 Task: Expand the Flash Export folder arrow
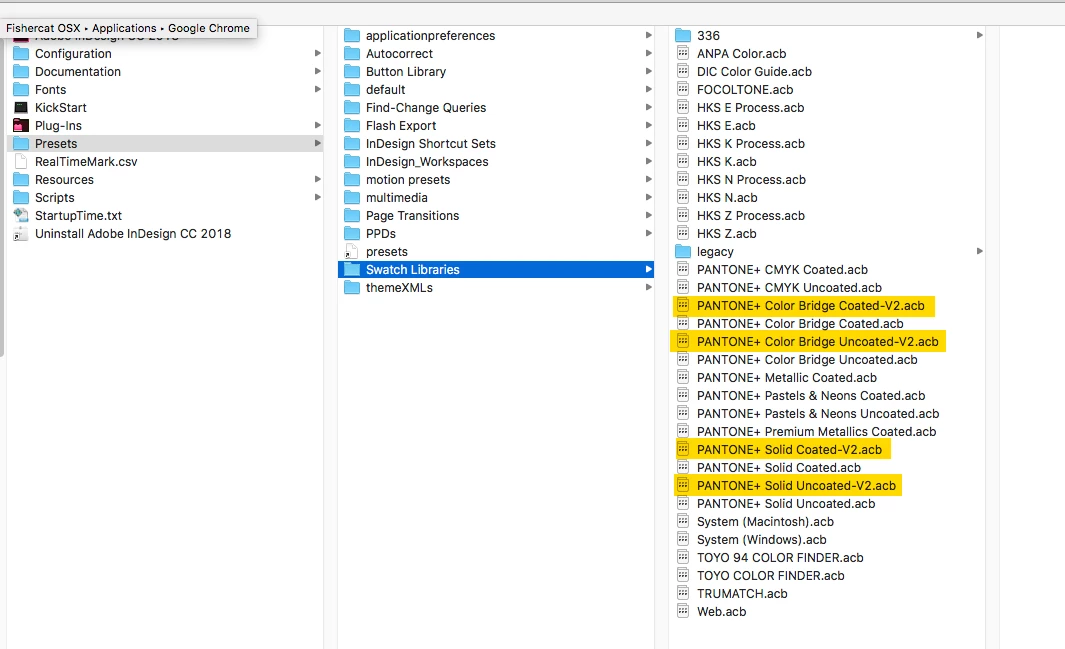coord(649,126)
